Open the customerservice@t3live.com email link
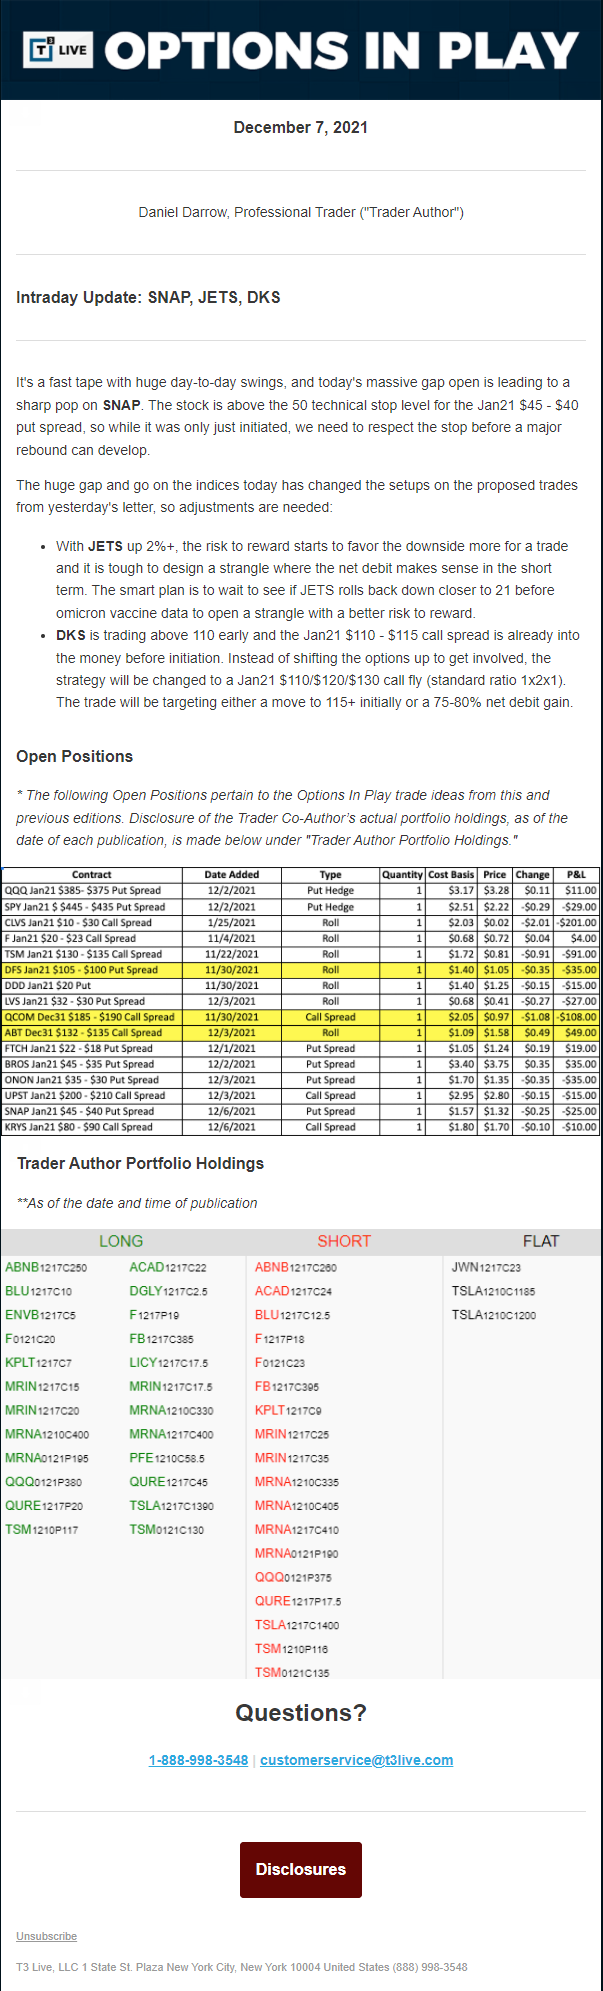Image resolution: width=603 pixels, height=1991 pixels. click(357, 1760)
